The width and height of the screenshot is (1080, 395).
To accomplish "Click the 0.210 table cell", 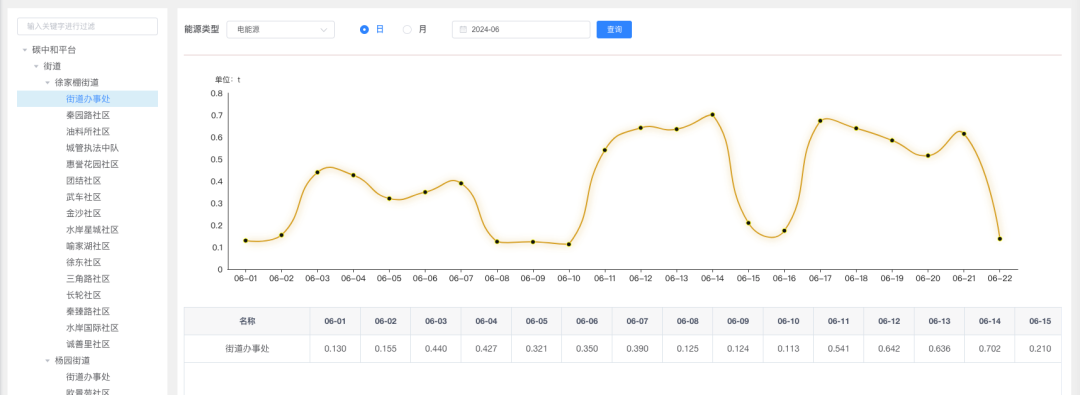I will click(x=1039, y=349).
